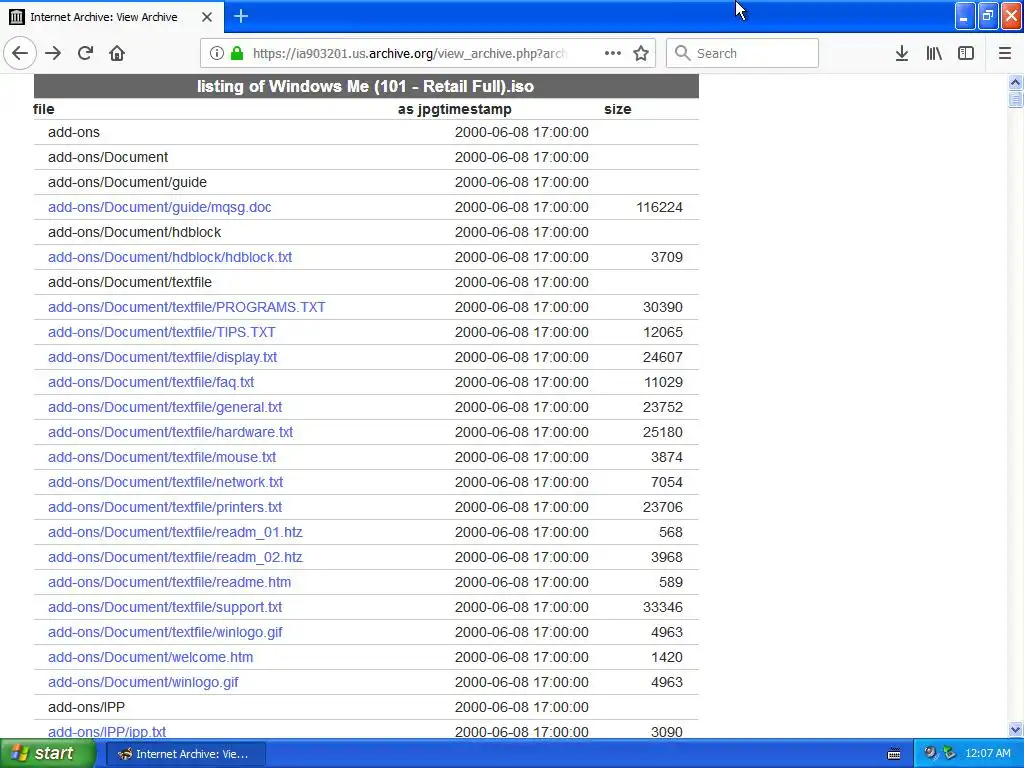Viewport: 1024px width, 768px height.
Task: Click the taskbar clock showing 12:07 AM
Action: 987,754
